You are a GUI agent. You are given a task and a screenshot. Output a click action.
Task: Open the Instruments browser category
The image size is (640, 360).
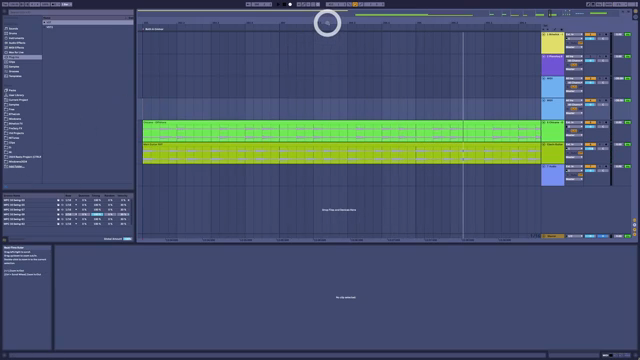(x=16, y=38)
